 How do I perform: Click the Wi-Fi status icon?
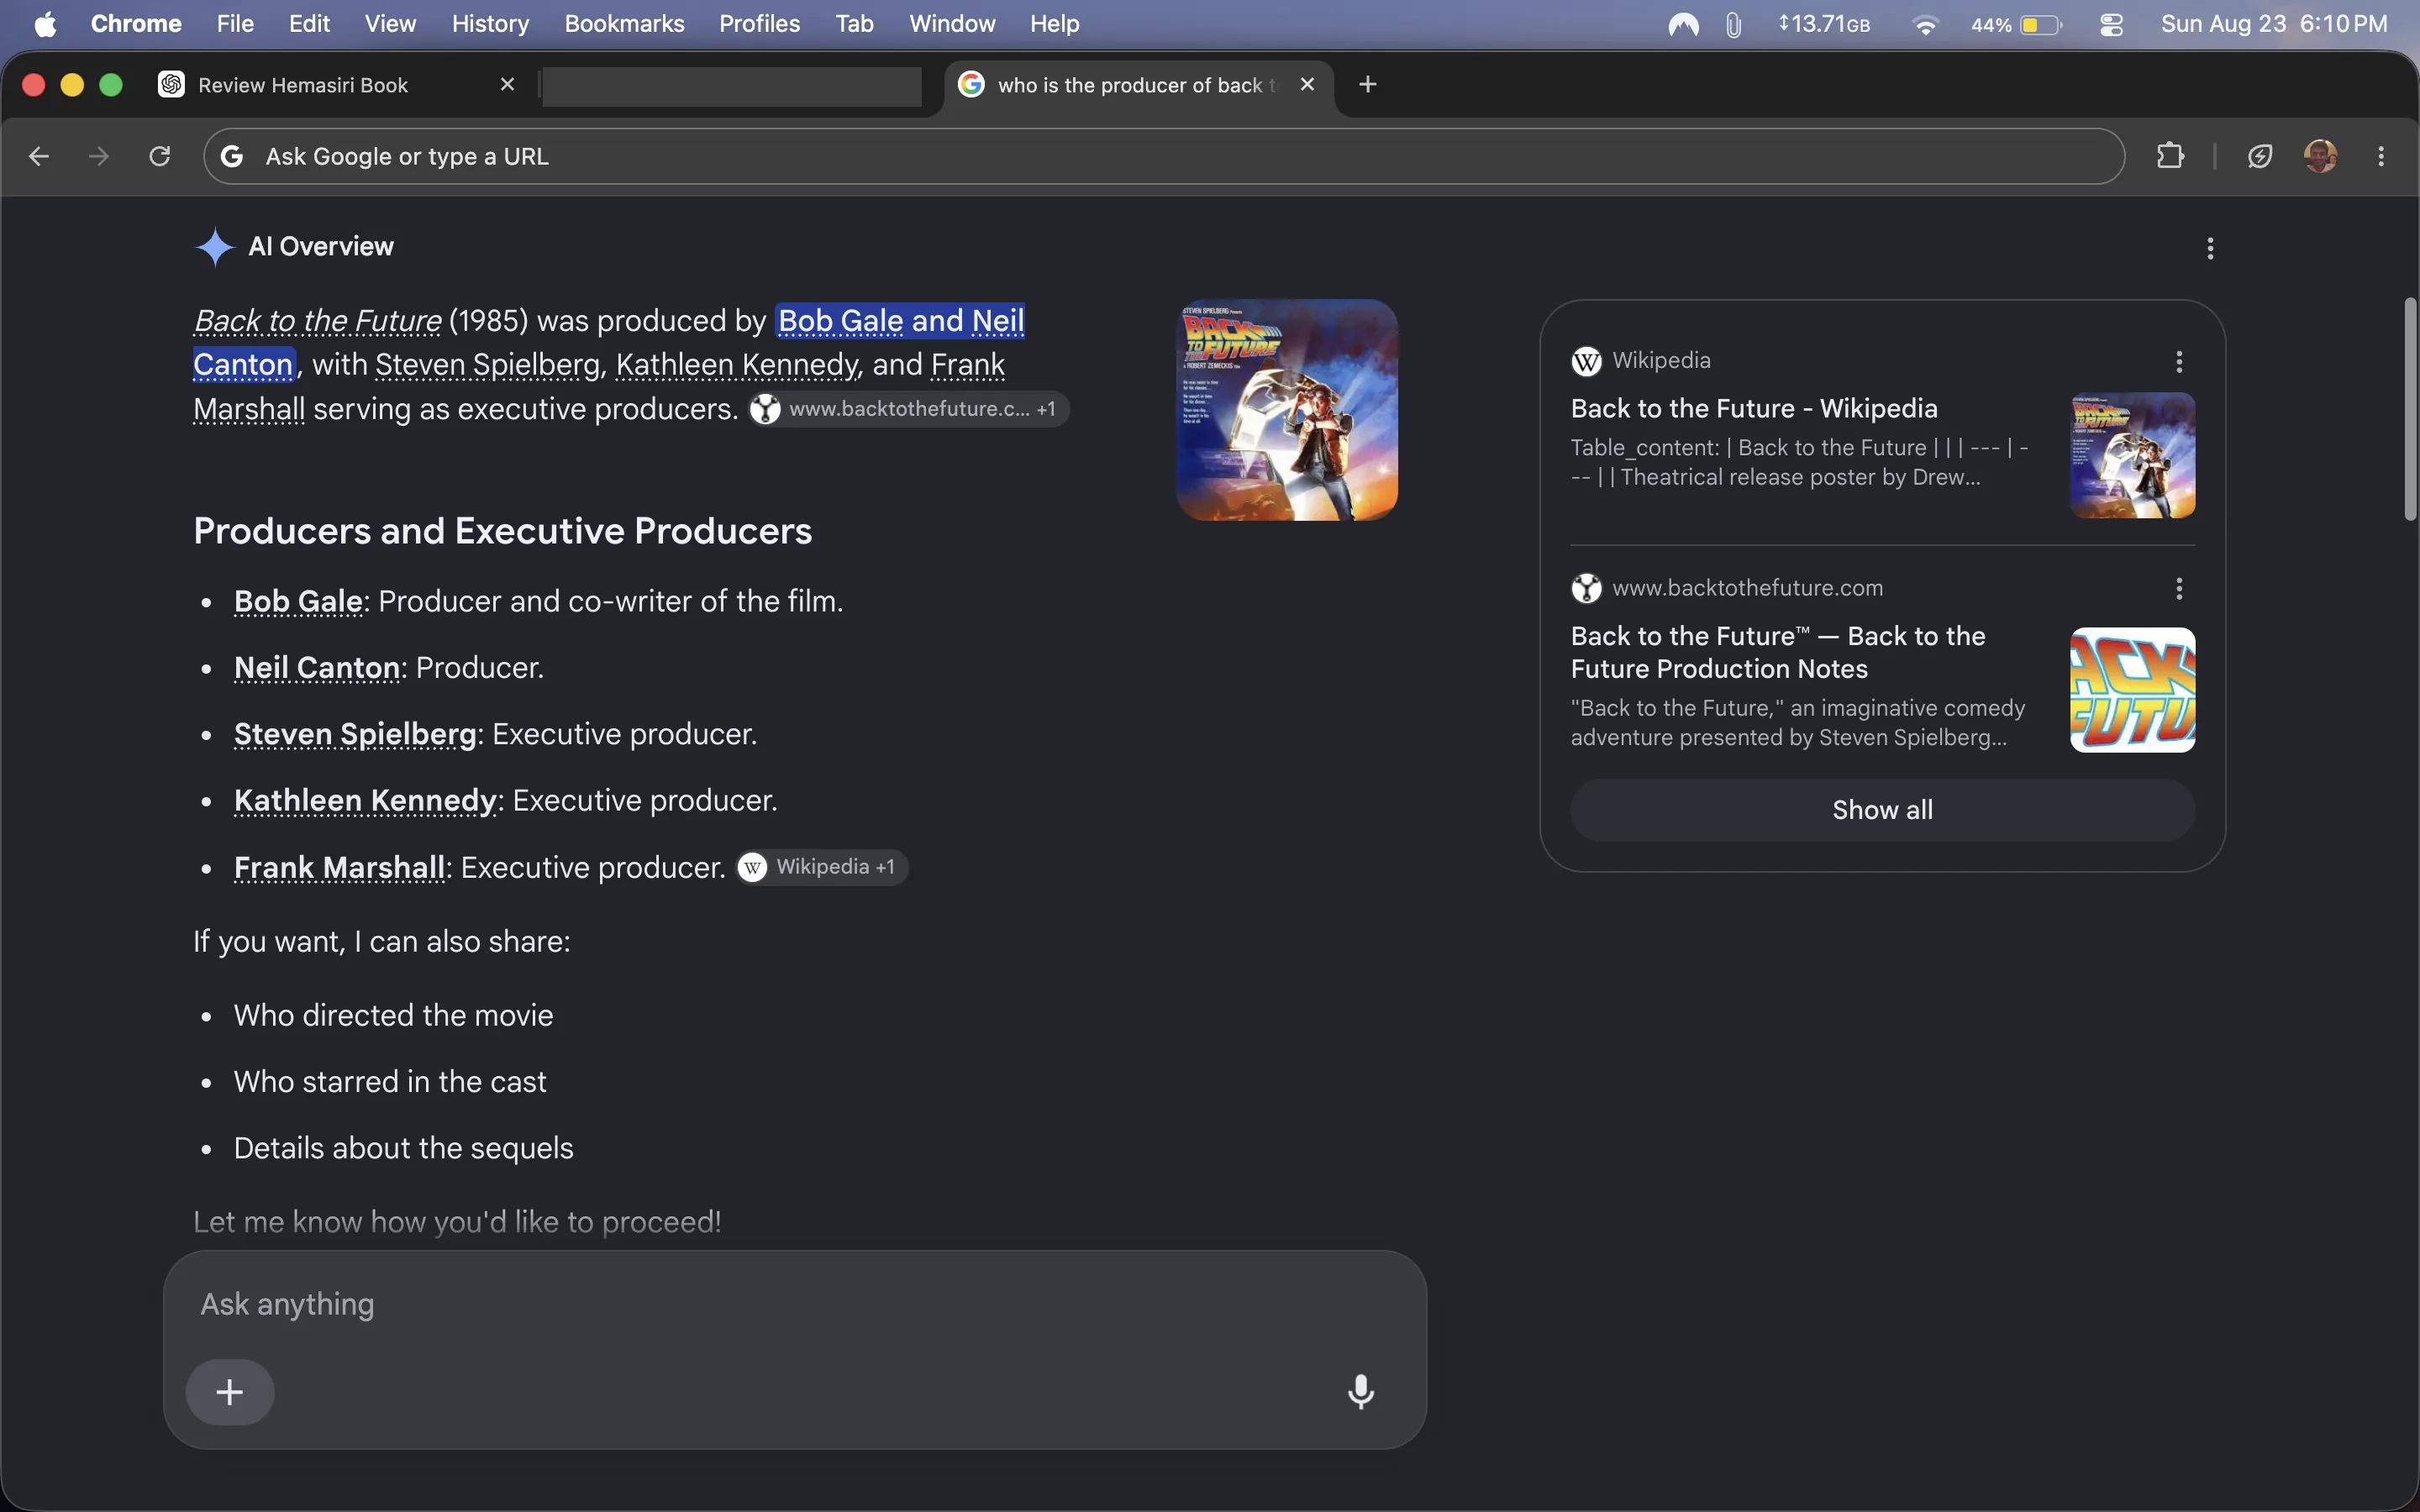point(1925,24)
